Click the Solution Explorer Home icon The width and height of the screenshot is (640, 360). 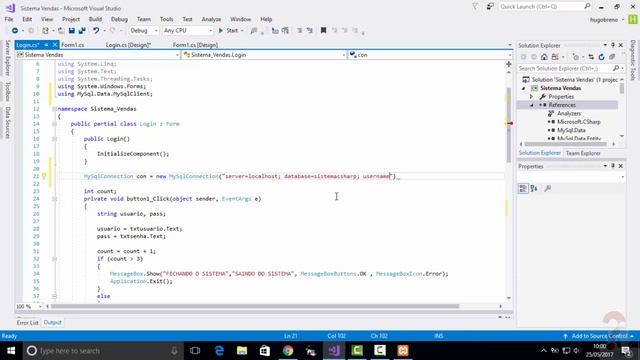[x=544, y=57]
